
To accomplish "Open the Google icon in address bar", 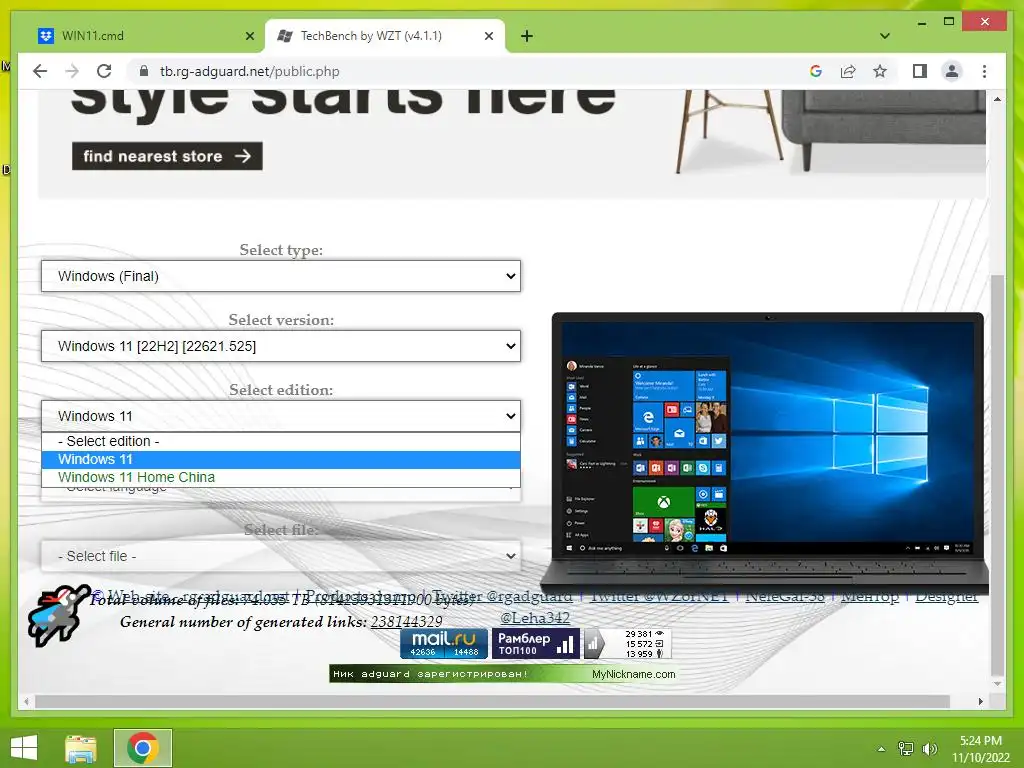I will coord(816,71).
